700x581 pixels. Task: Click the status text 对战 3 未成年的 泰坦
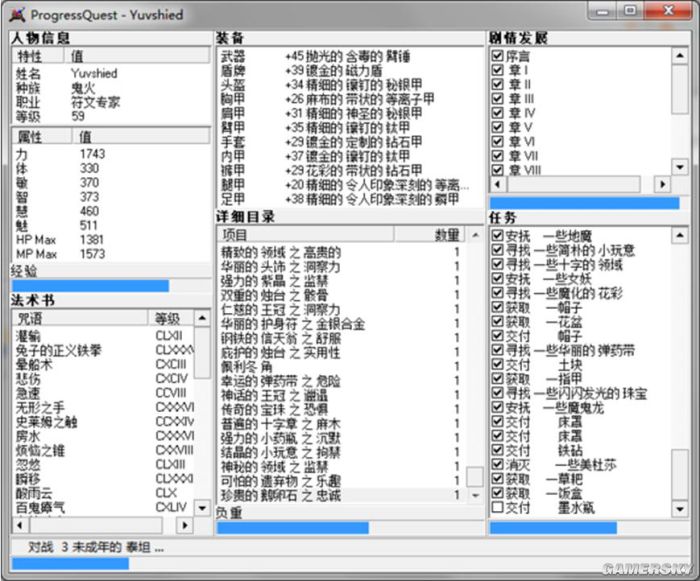(96, 547)
